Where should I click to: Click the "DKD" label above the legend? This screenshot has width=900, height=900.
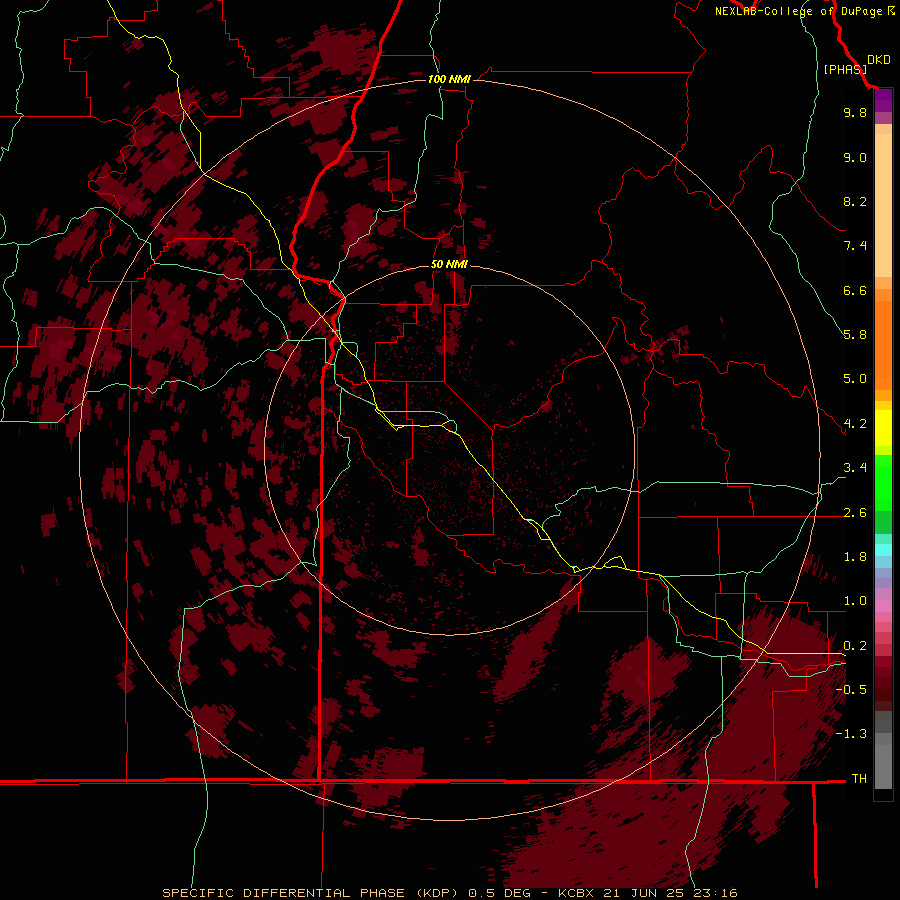coord(879,60)
